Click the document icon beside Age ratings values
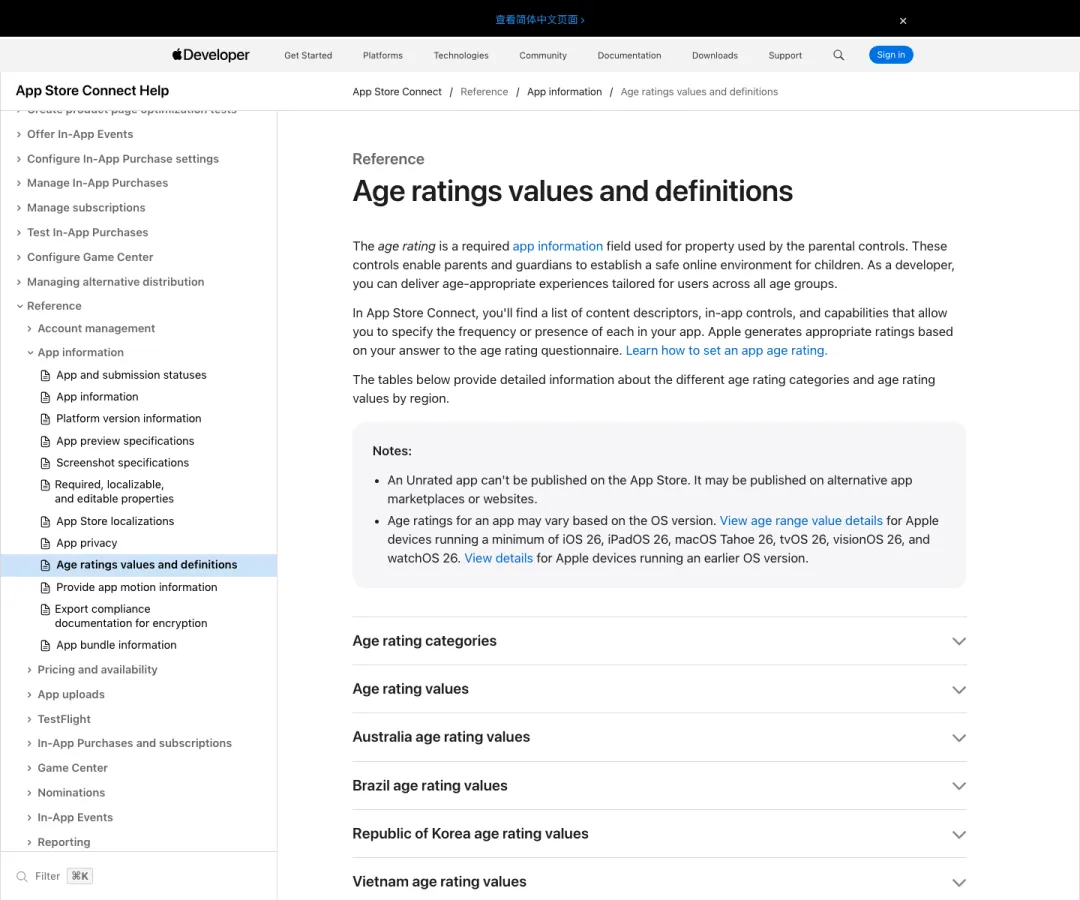Screen dimensions: 1080x900 coord(45,565)
